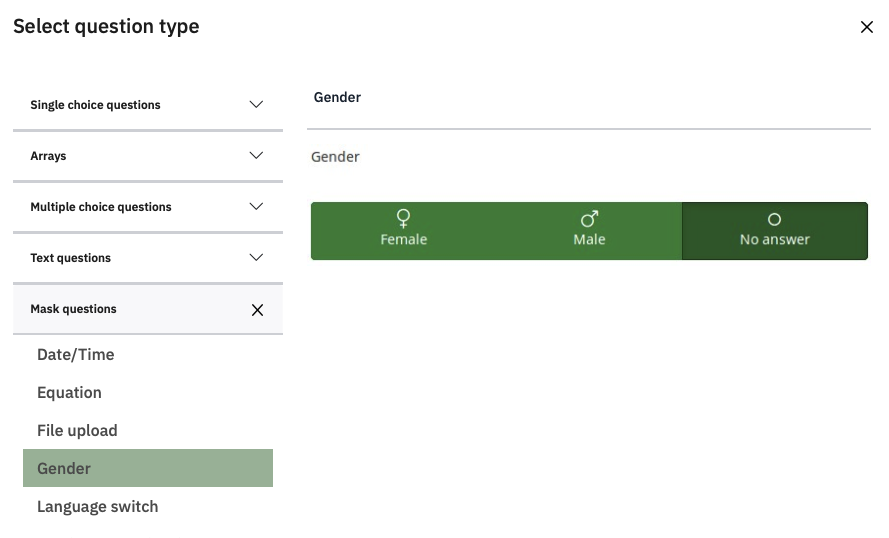
Task: Select Equation question type
Action: coord(69,392)
